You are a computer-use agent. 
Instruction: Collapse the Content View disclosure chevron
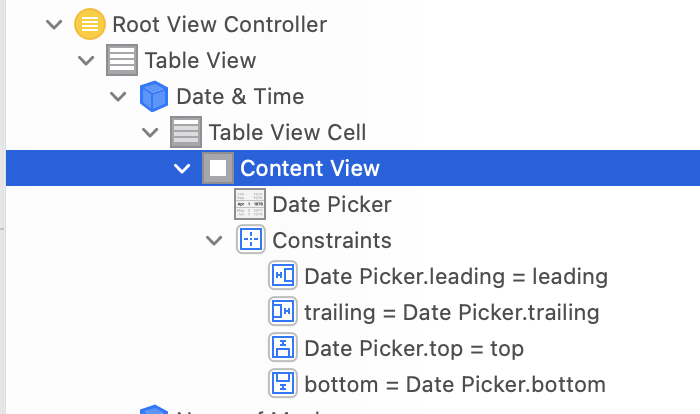pos(182,169)
